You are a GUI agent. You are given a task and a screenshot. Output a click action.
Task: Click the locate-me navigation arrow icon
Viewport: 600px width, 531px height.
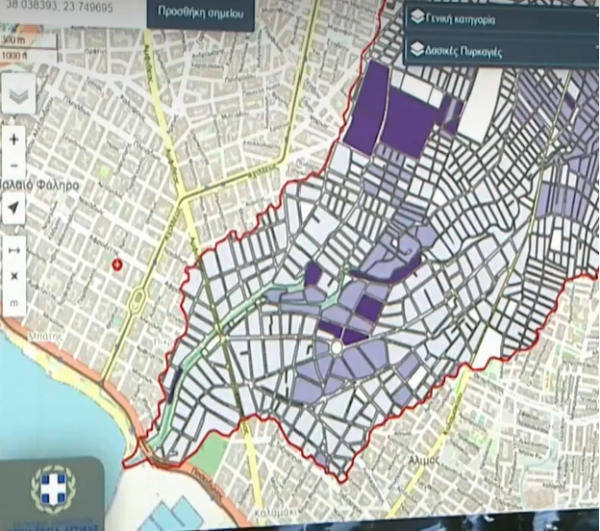click(x=14, y=208)
